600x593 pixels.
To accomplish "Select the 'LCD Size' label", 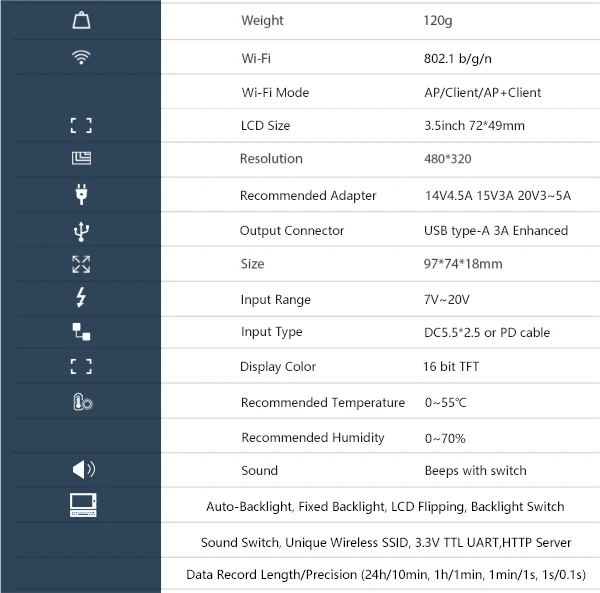I will [x=266, y=125].
